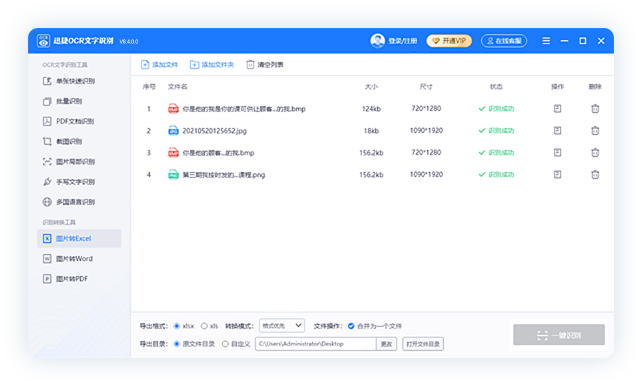This screenshot has width=642, height=386.
Task: Select the xls export format
Action: [203, 326]
